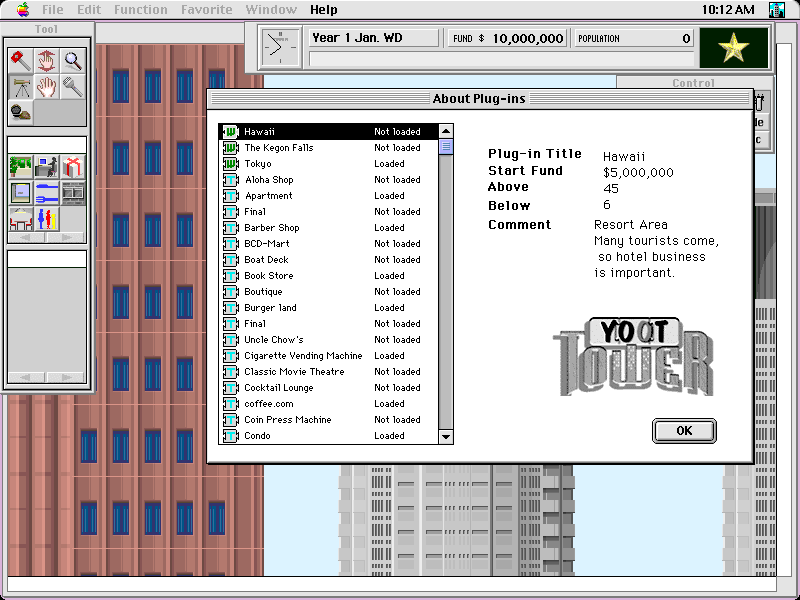Select the magnifying glass zoom tool
Image resolution: width=800 pixels, height=600 pixels.
coord(72,60)
